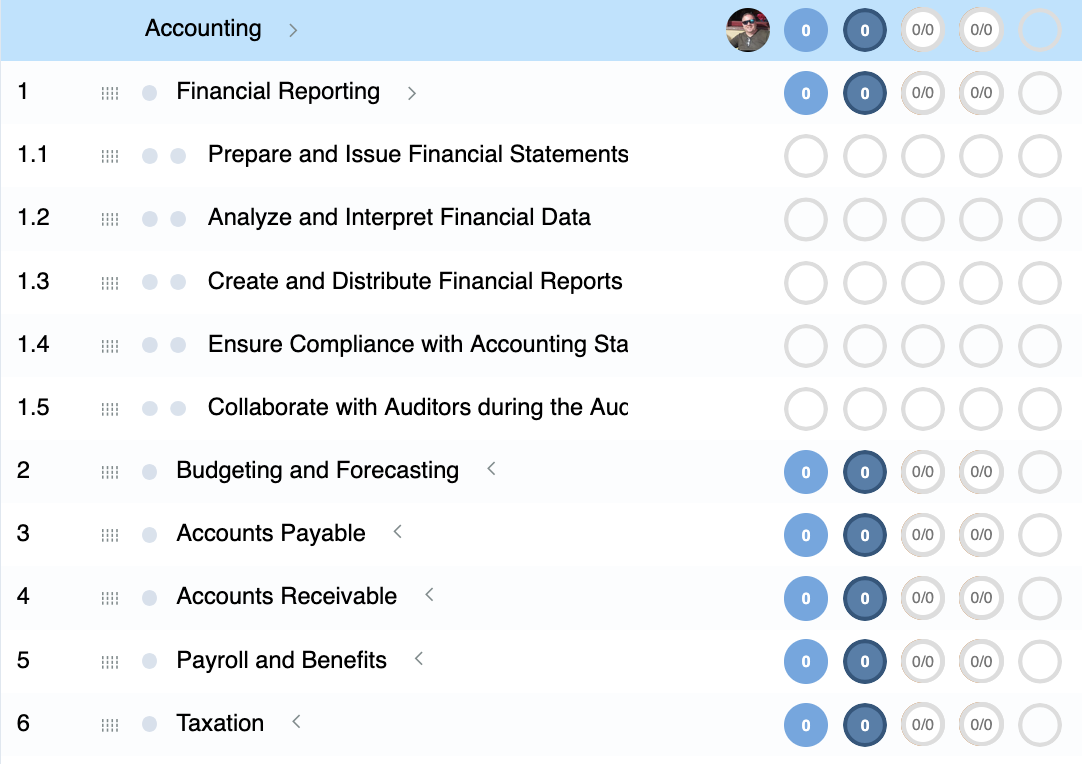Open Collaborate with Auditors during the Audit
This screenshot has height=764, width=1082.
tap(420, 408)
